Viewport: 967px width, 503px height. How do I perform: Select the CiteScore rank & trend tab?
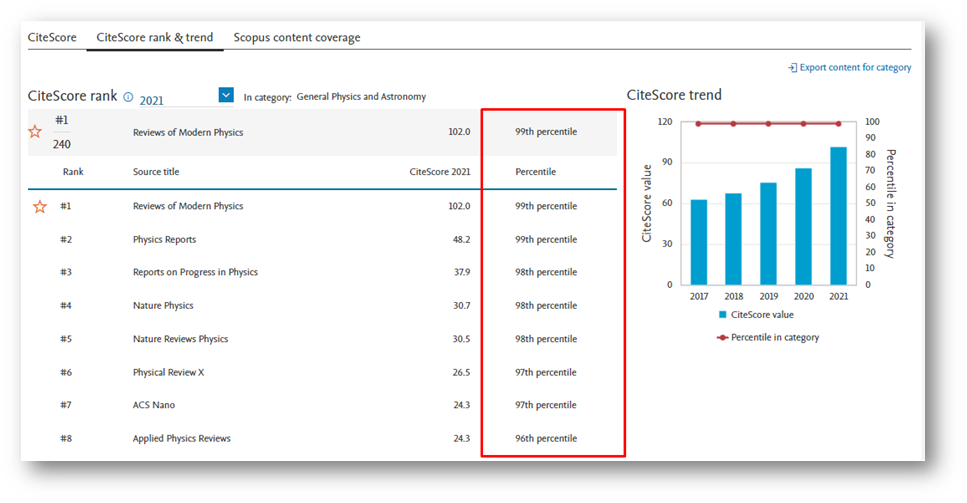(x=154, y=37)
